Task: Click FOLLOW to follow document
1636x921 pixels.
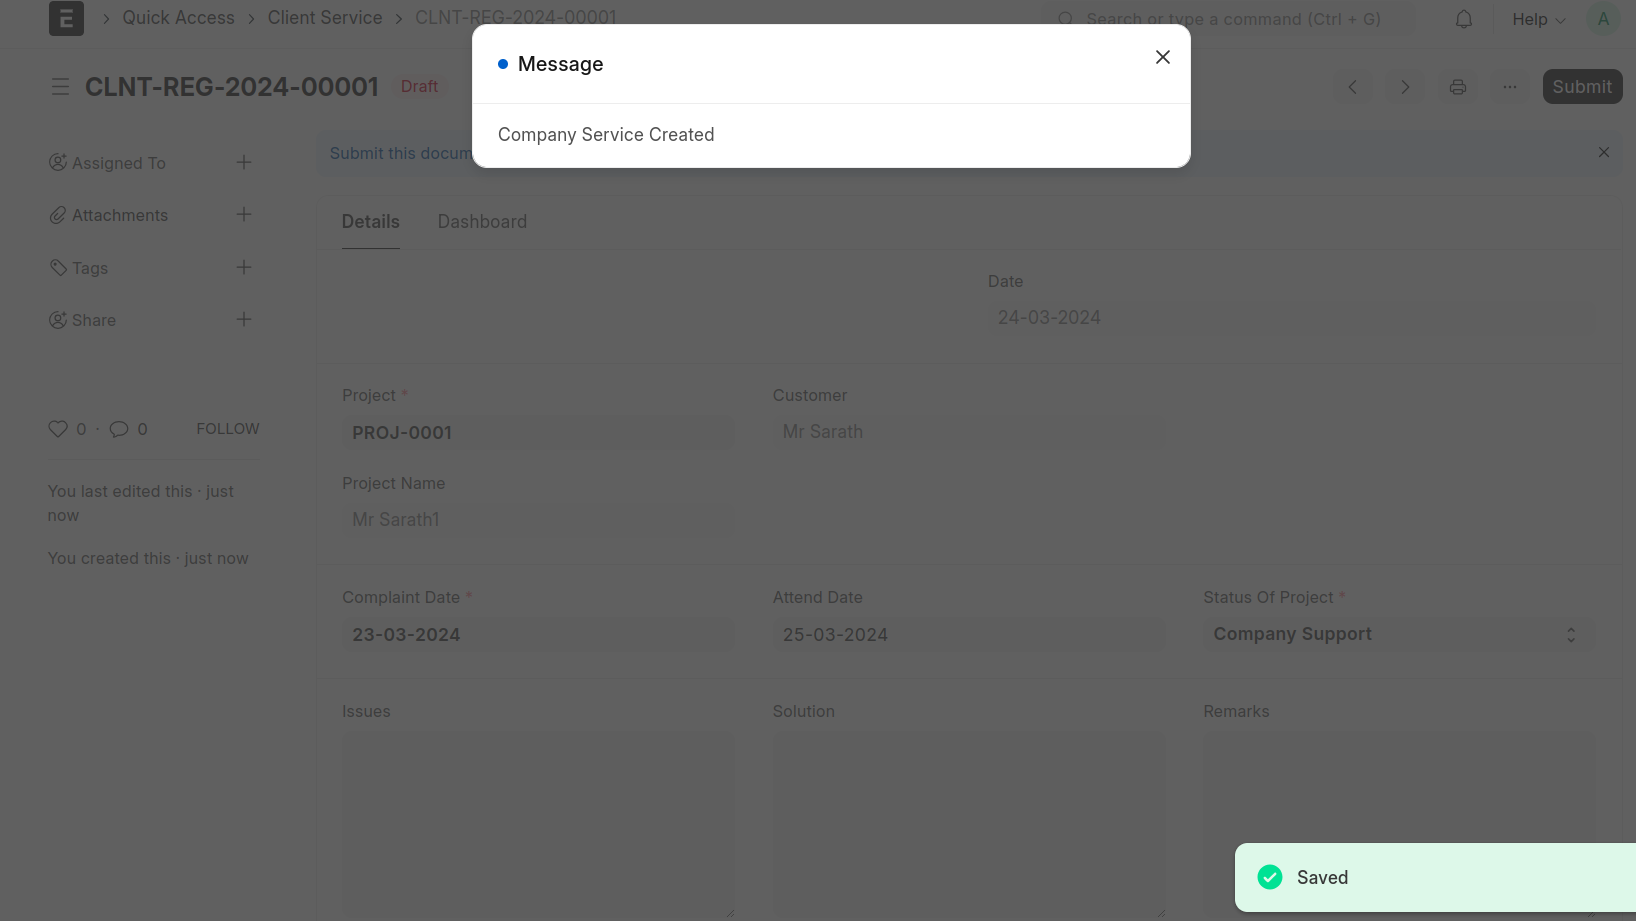Action: point(228,428)
